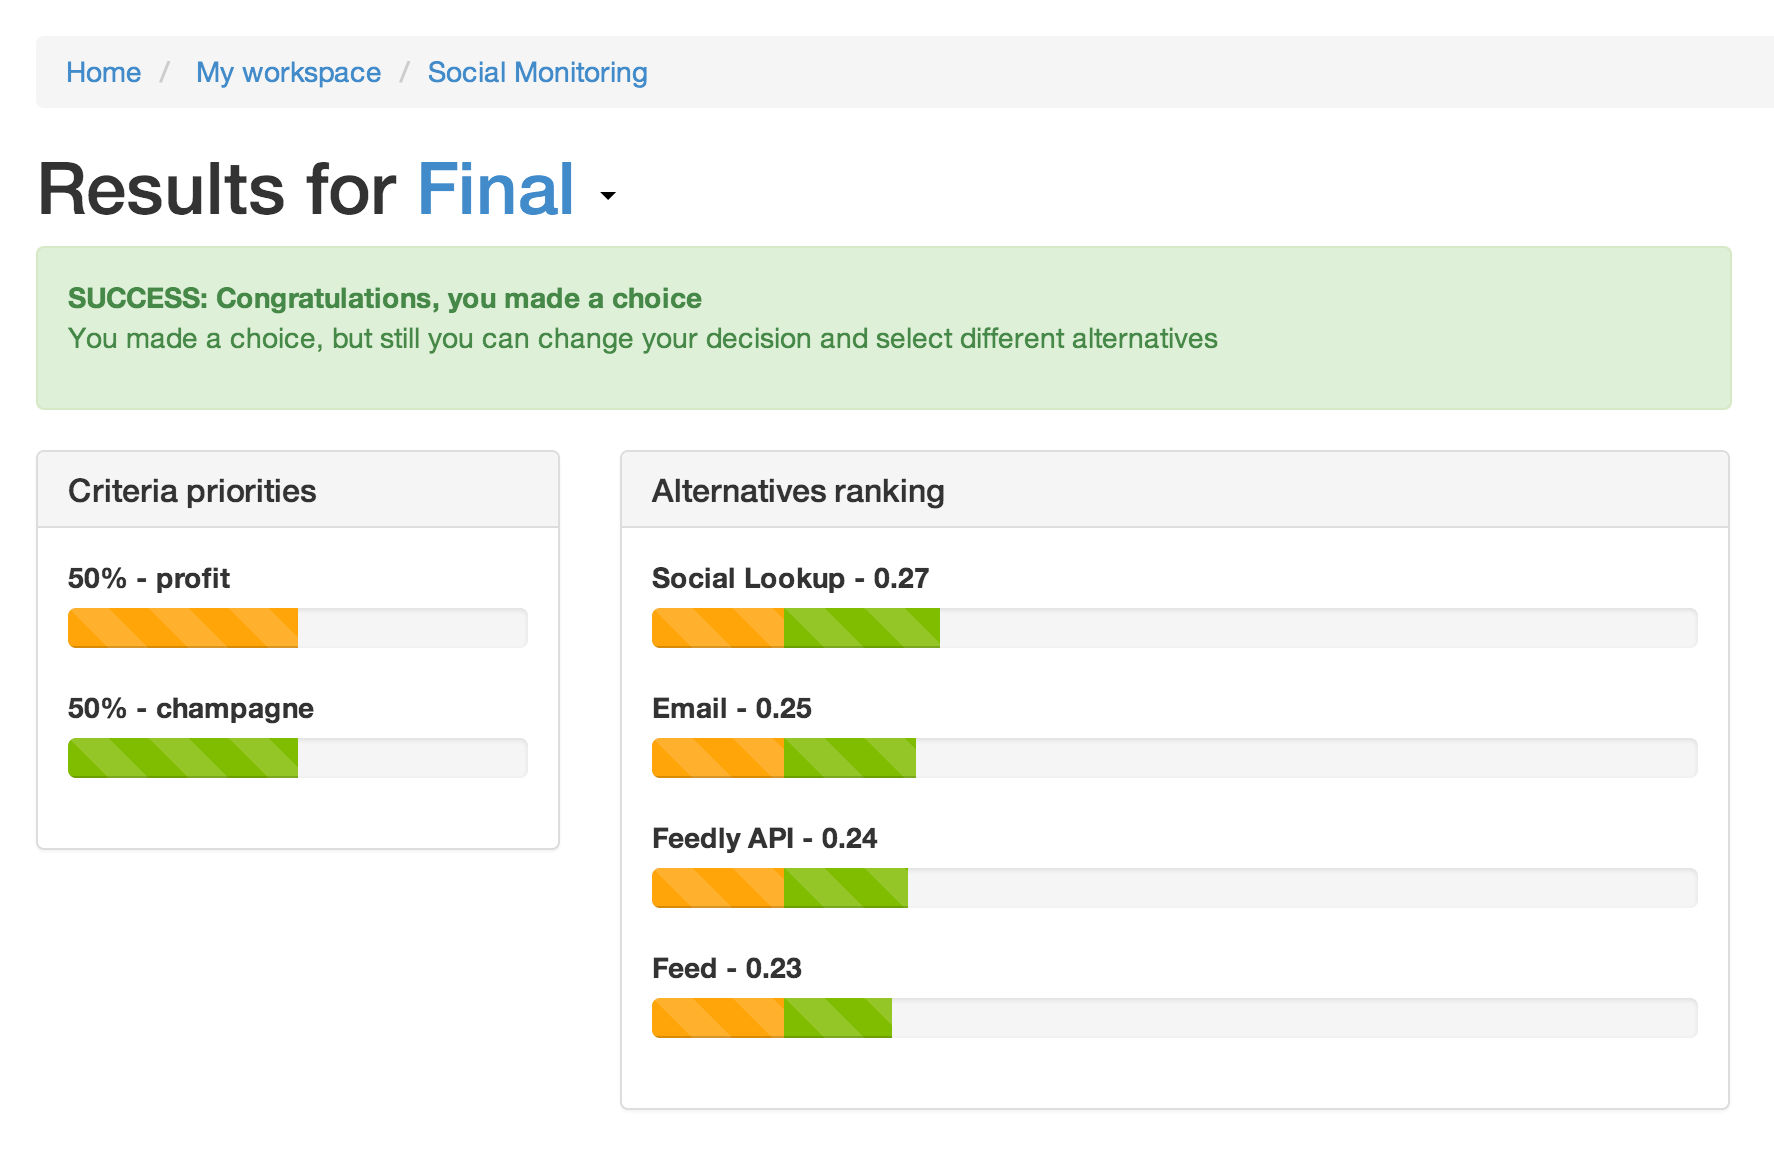Select the 'Email - 0.25' label

pyautogui.click(x=731, y=709)
